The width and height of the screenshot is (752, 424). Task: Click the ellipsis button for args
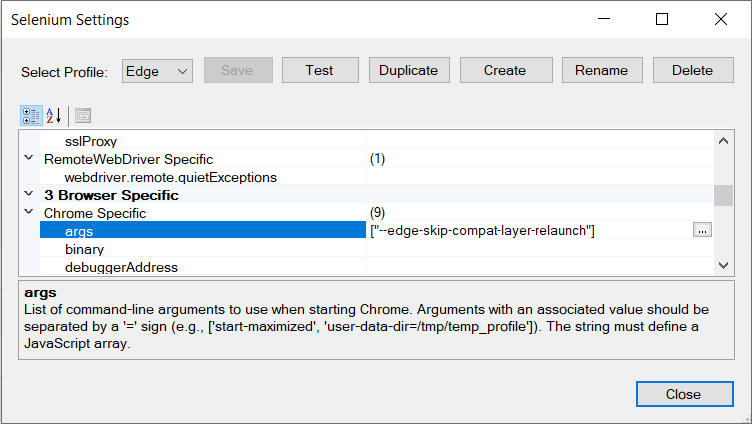pos(702,231)
